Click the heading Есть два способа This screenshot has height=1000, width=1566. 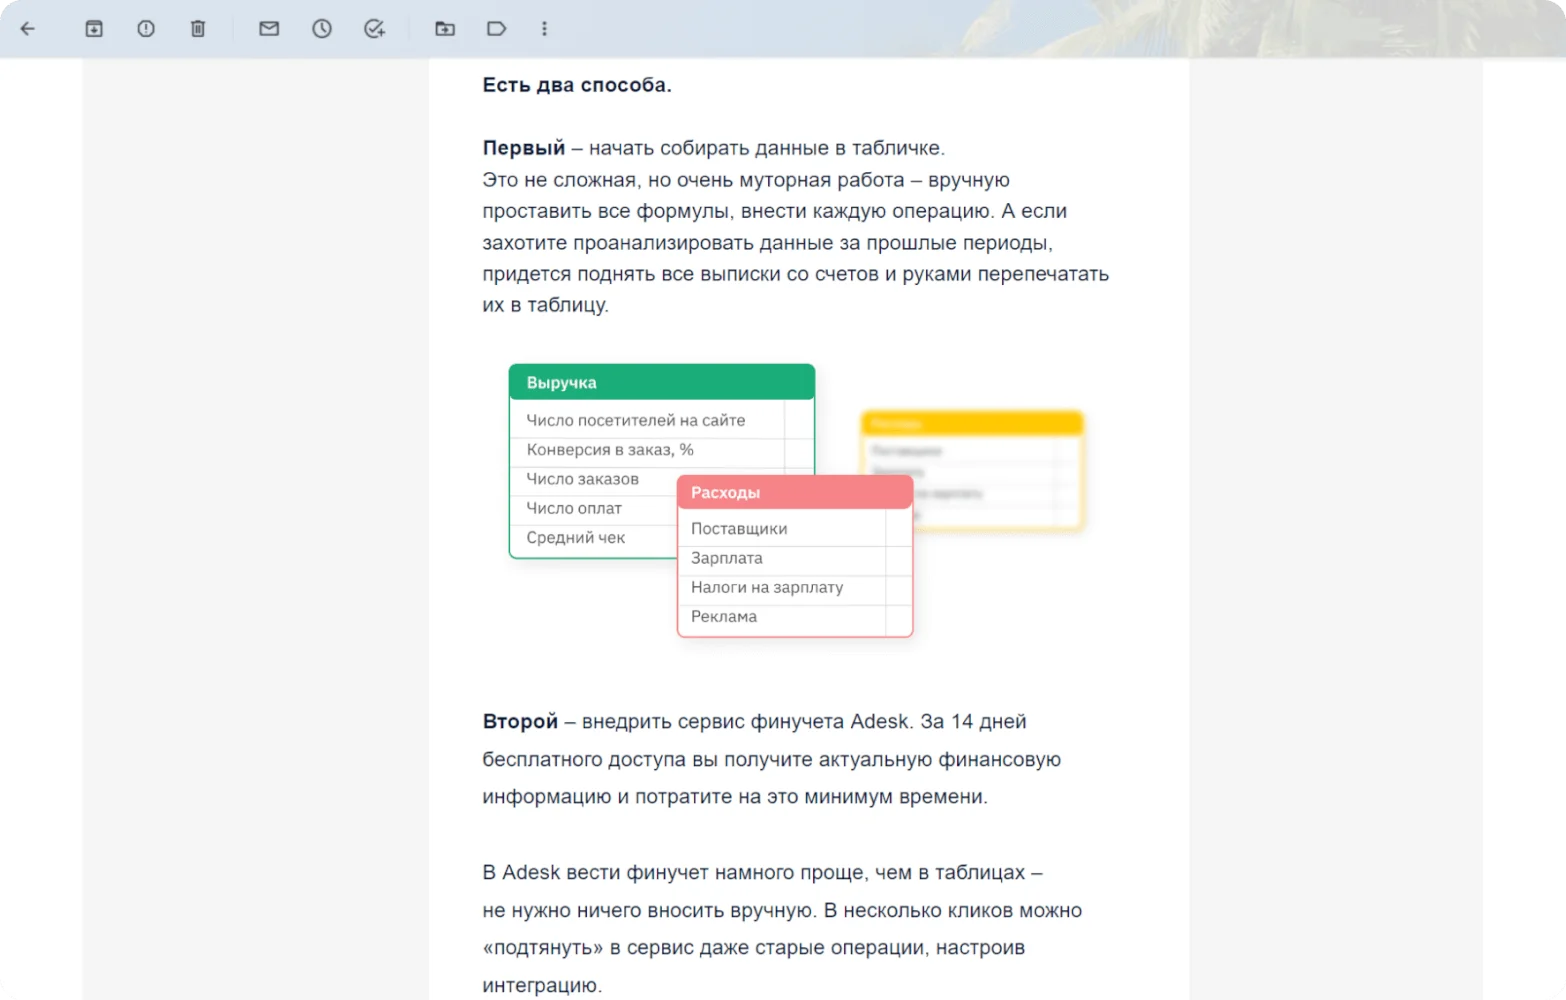click(577, 85)
